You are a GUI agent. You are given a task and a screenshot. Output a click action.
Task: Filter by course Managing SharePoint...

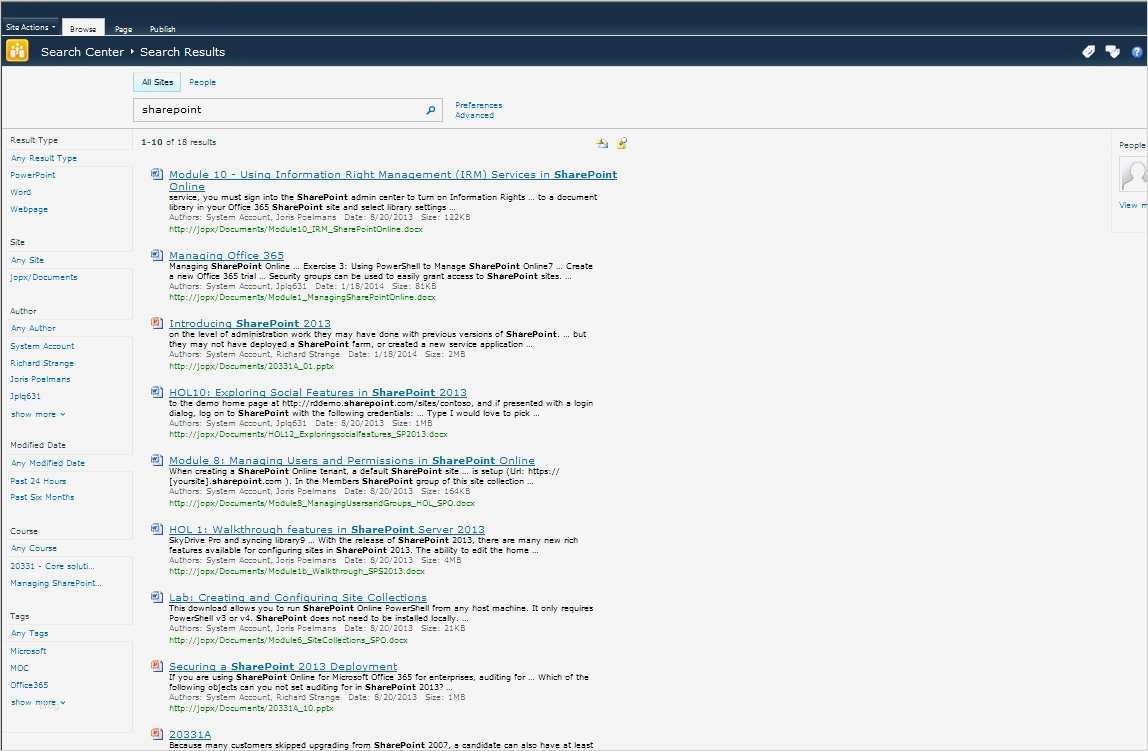56,583
